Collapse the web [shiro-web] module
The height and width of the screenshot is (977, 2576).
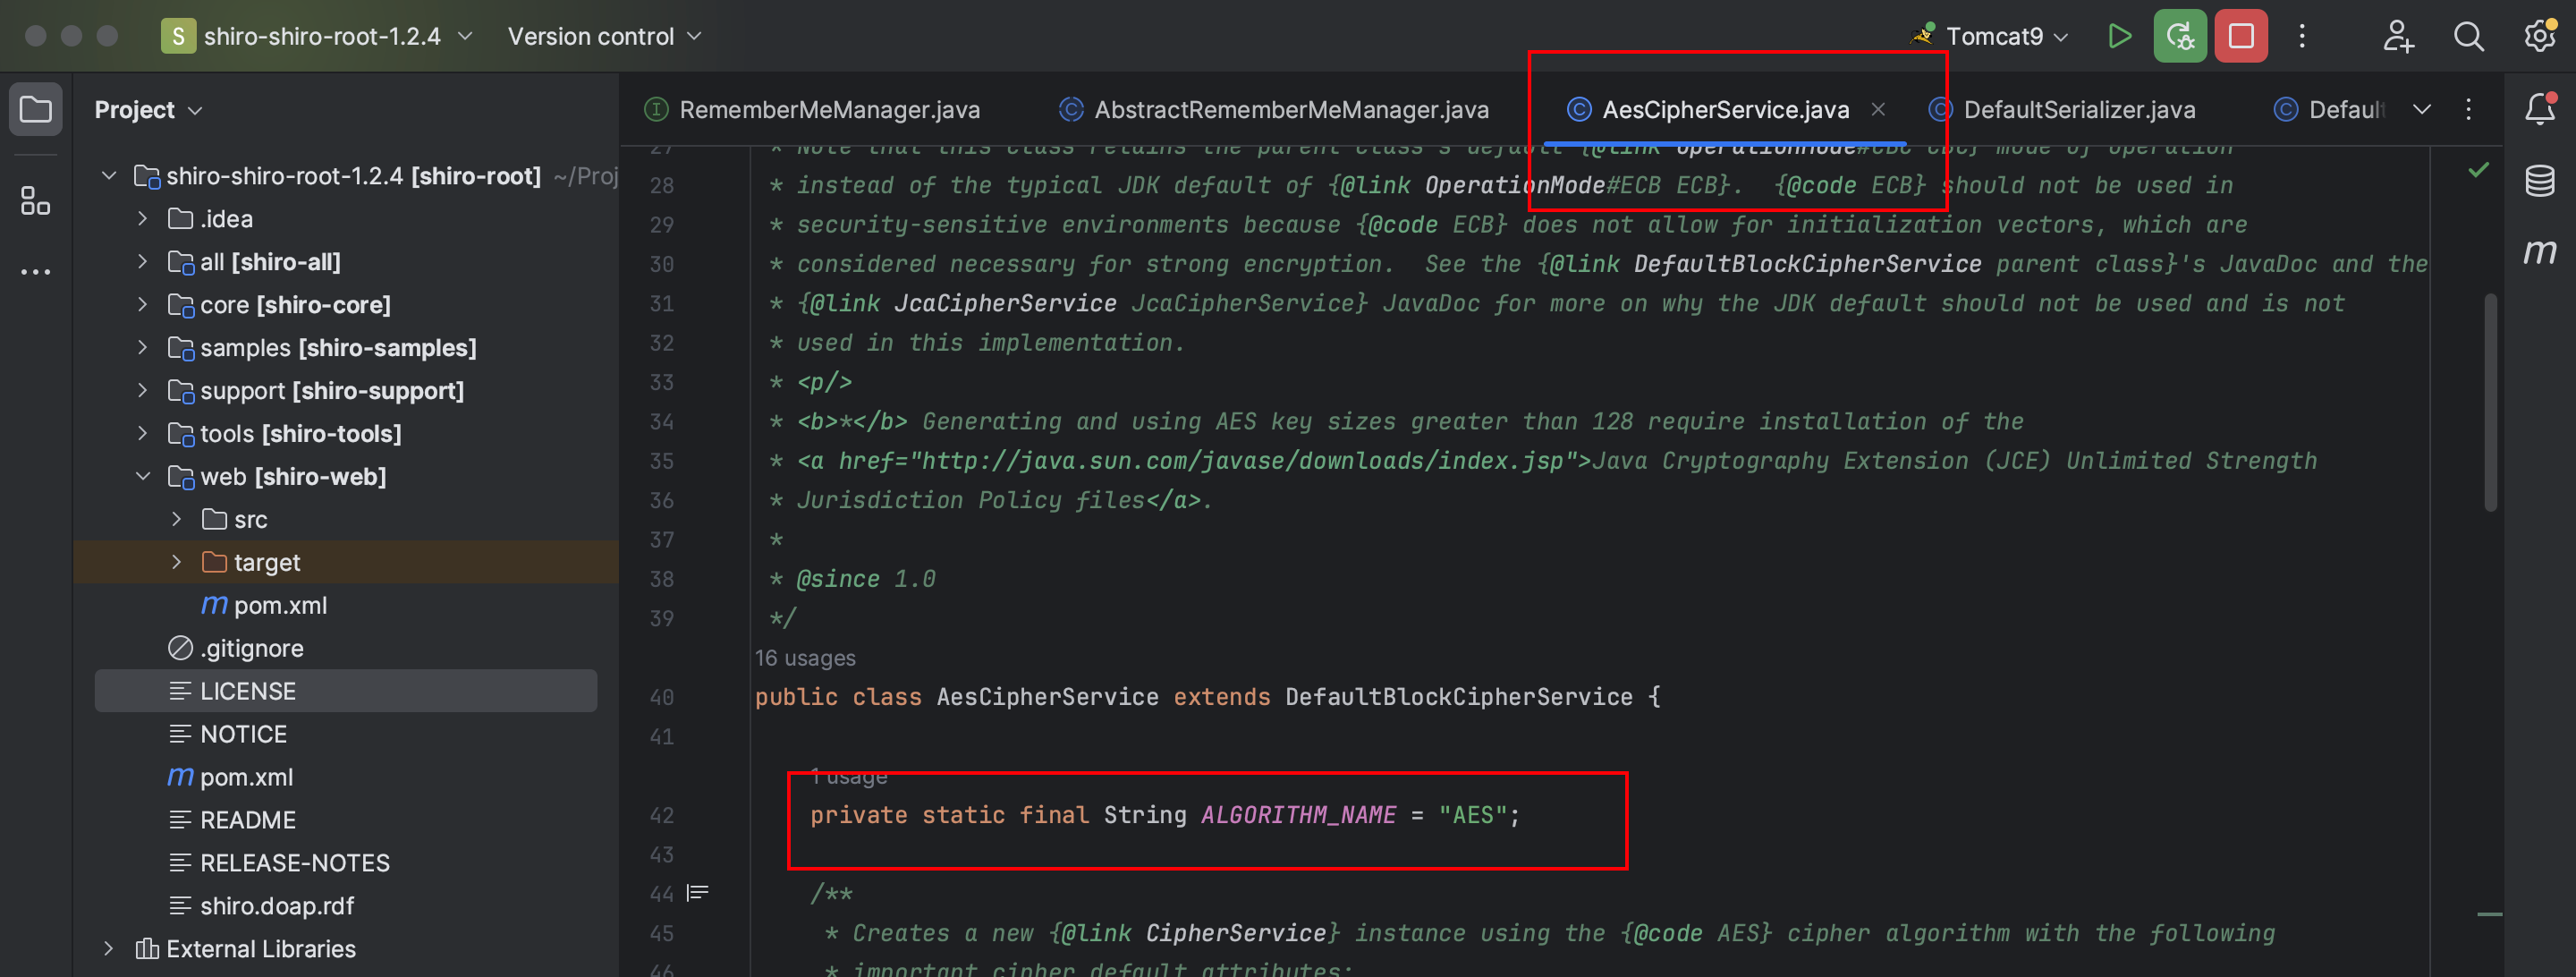142,477
